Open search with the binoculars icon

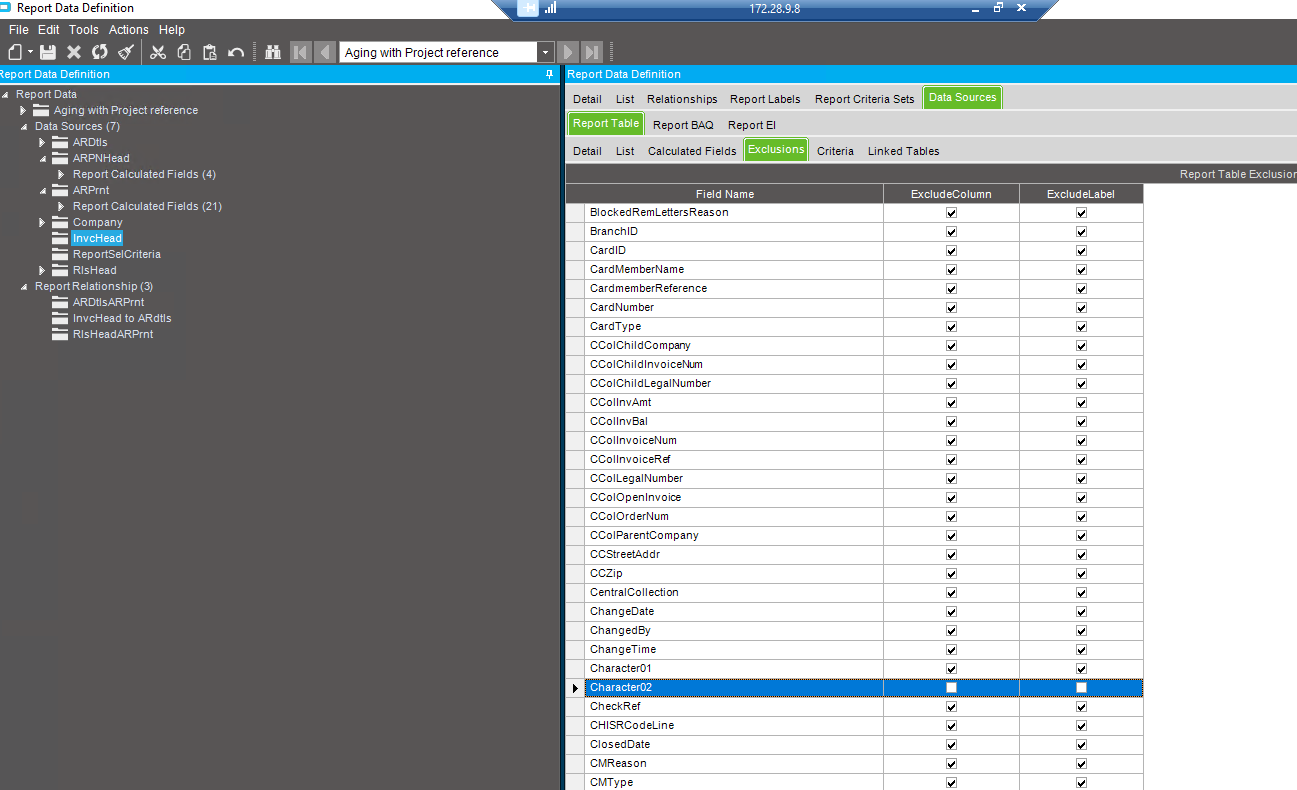pos(272,52)
